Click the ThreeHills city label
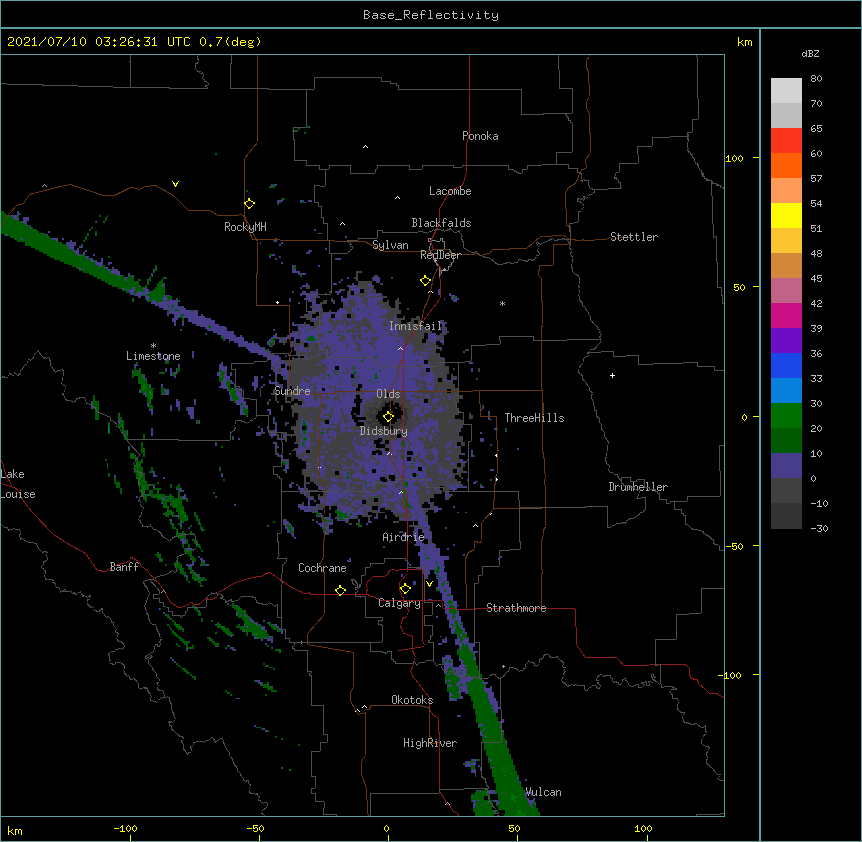This screenshot has width=862, height=842. (534, 418)
